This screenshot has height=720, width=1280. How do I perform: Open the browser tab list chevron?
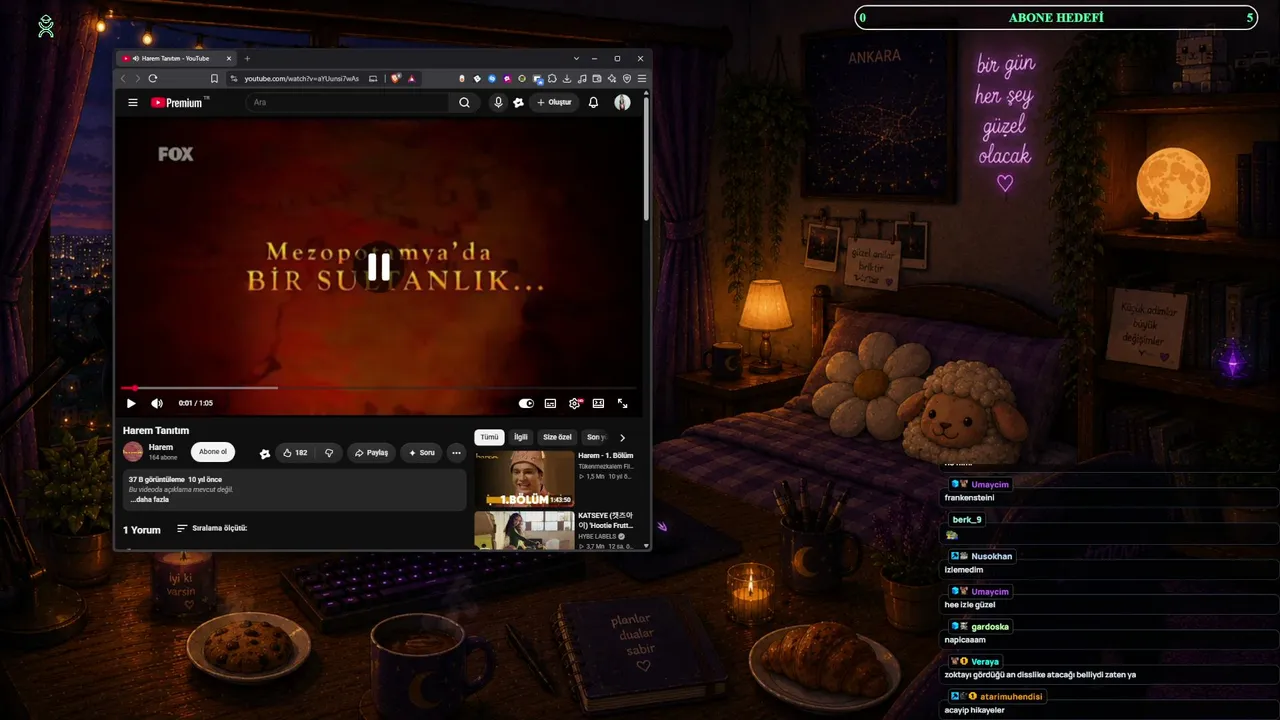(x=576, y=59)
